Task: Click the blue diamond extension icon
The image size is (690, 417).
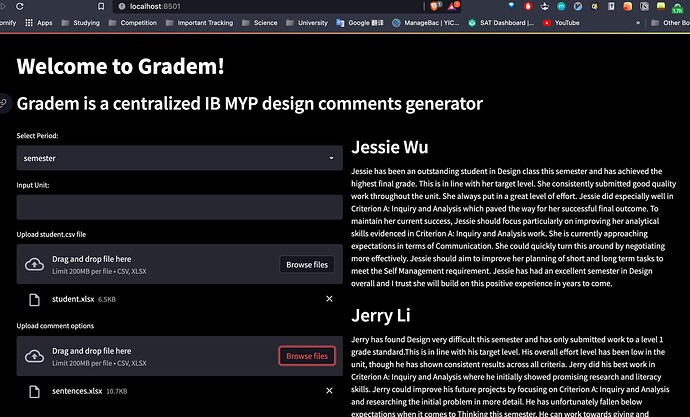Action: (511, 6)
